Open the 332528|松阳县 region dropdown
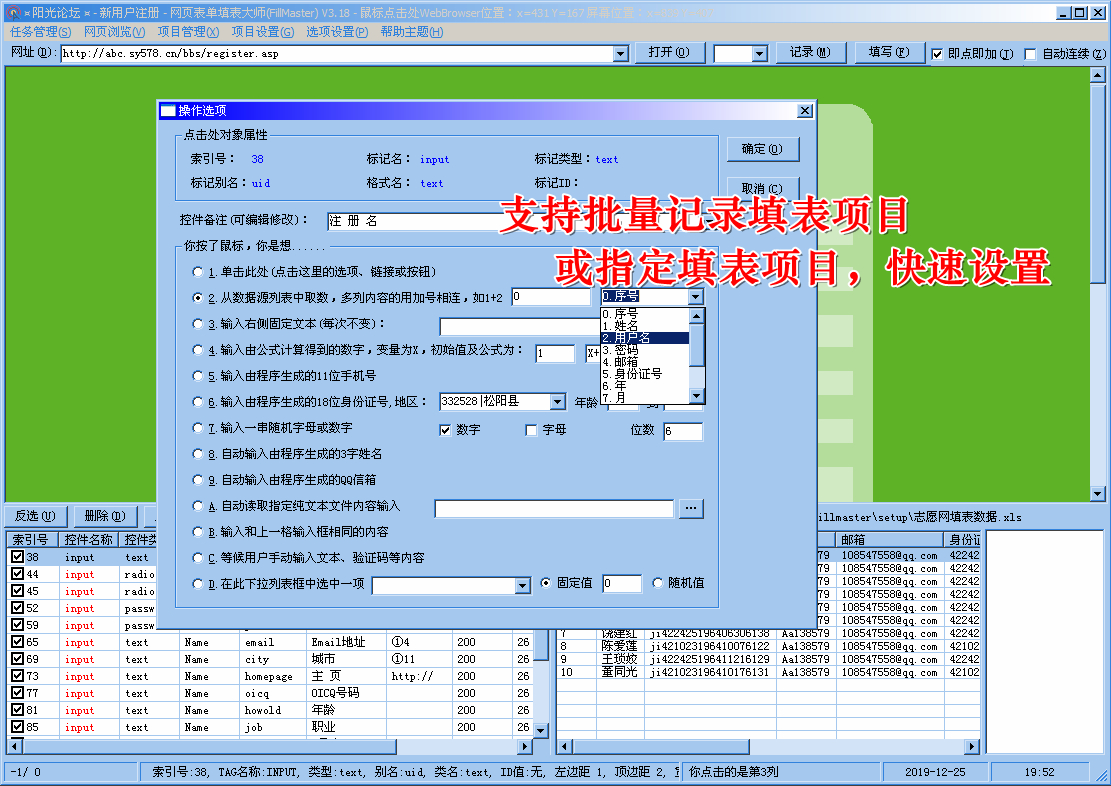 [558, 401]
